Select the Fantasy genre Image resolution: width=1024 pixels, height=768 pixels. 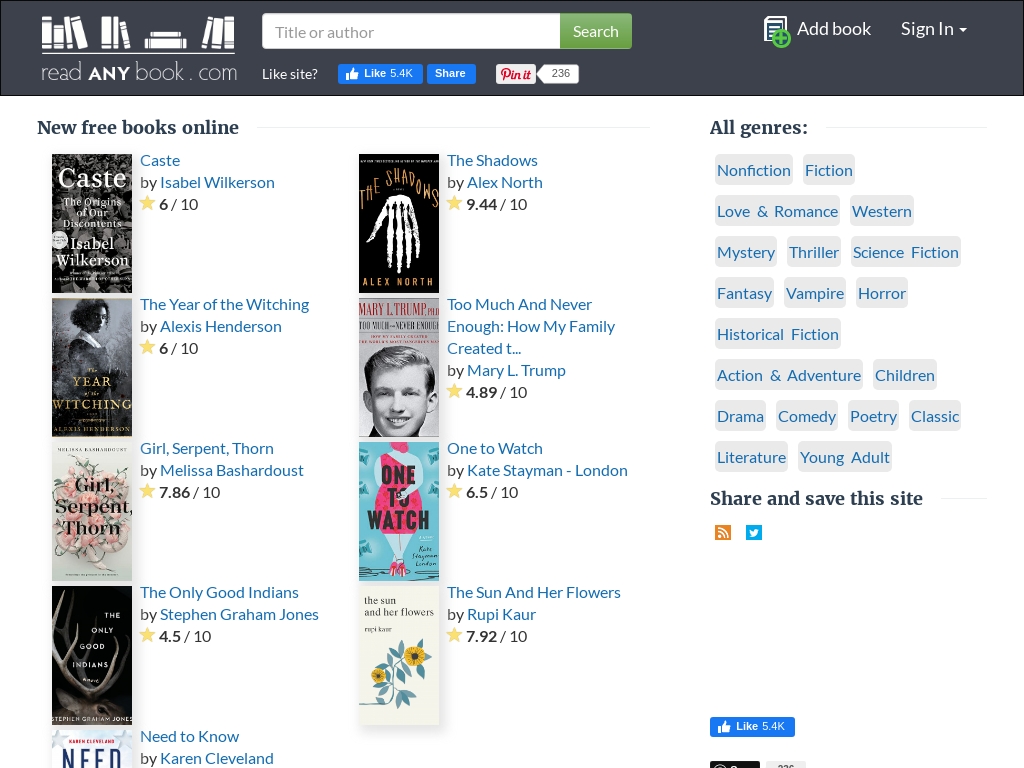(x=744, y=294)
